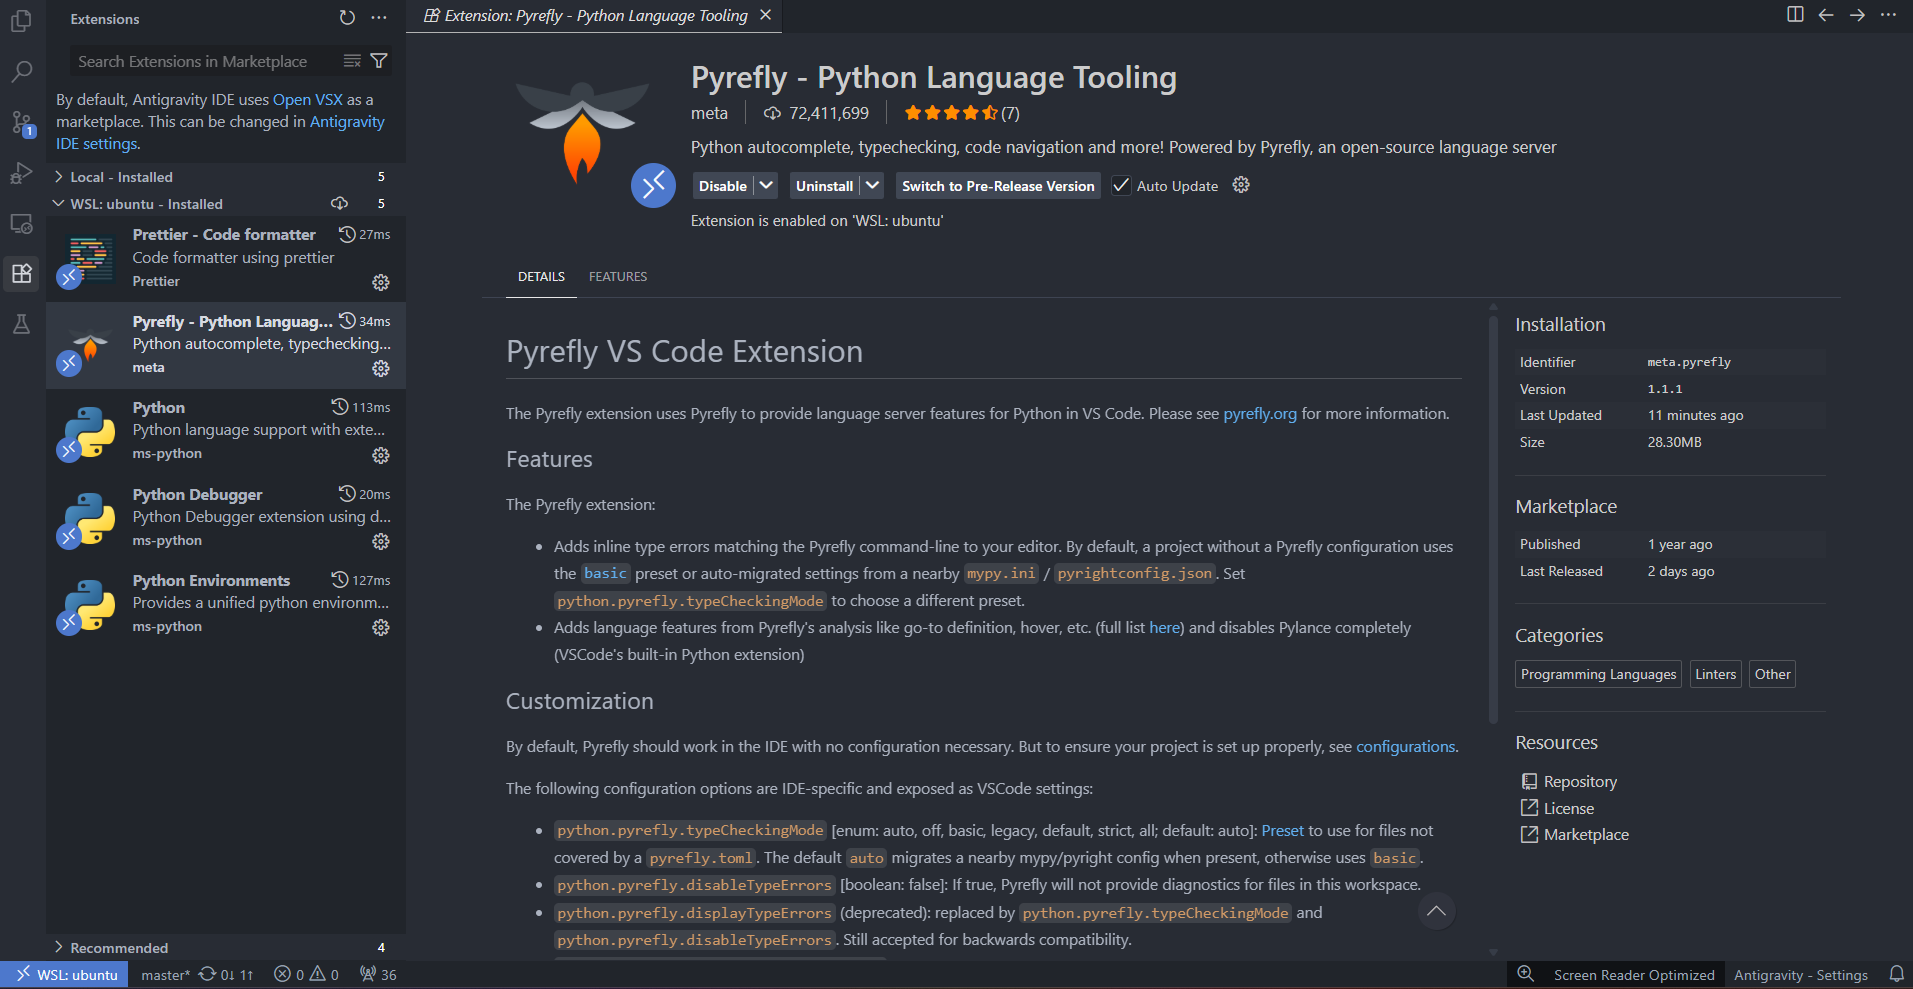Switch to the FEATURES tab
Viewport: 1913px width, 989px height.
618,277
